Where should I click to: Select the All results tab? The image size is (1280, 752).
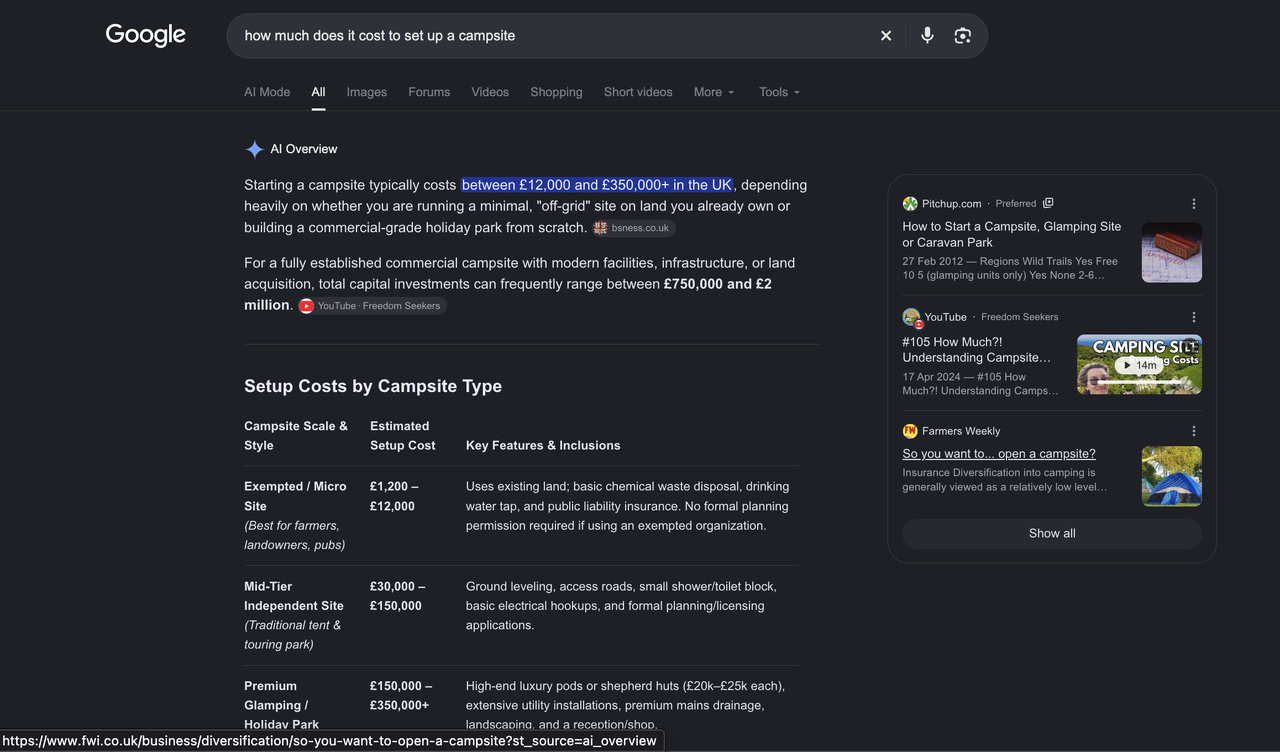pos(318,92)
